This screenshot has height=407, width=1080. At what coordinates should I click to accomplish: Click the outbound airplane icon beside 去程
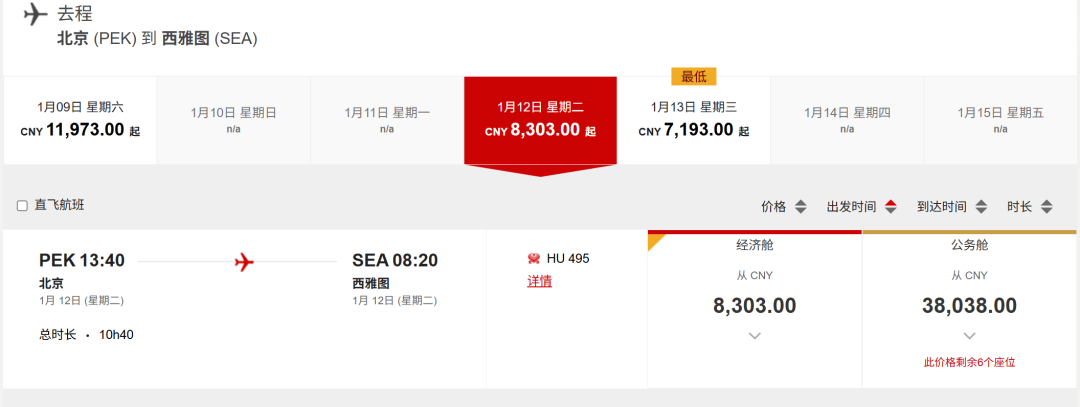pos(34,14)
